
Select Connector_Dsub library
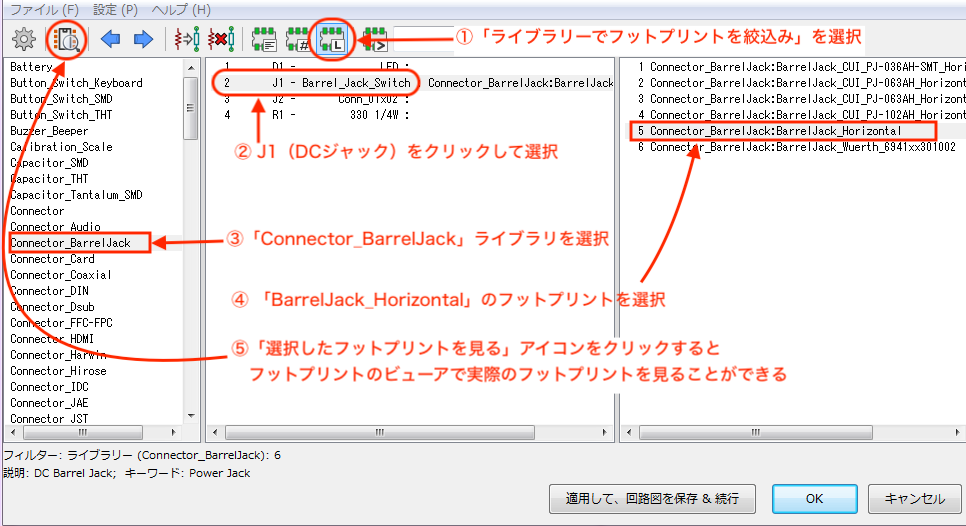[52, 307]
